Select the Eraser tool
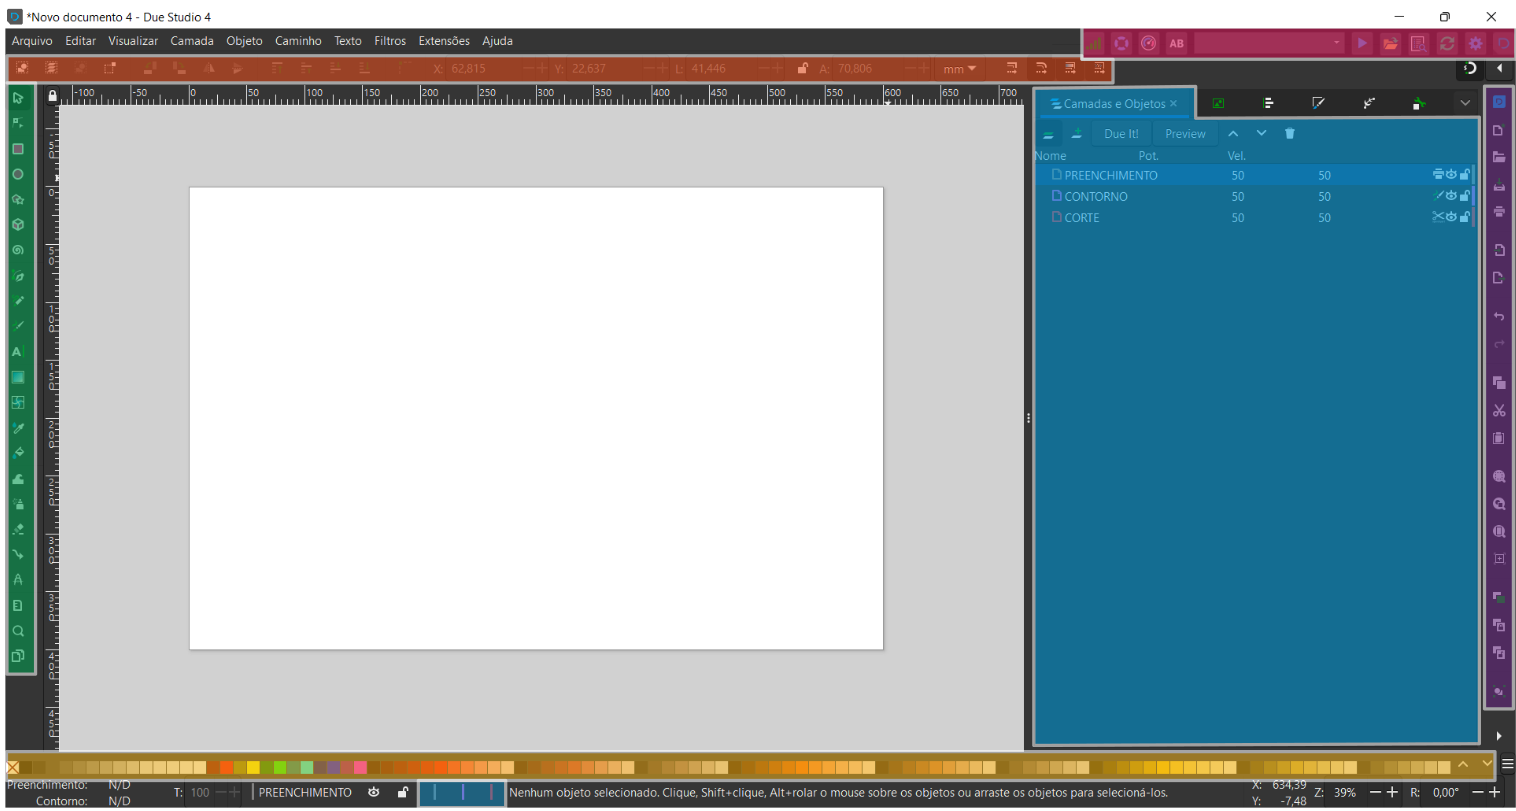The width and height of the screenshot is (1516, 811). (x=18, y=529)
